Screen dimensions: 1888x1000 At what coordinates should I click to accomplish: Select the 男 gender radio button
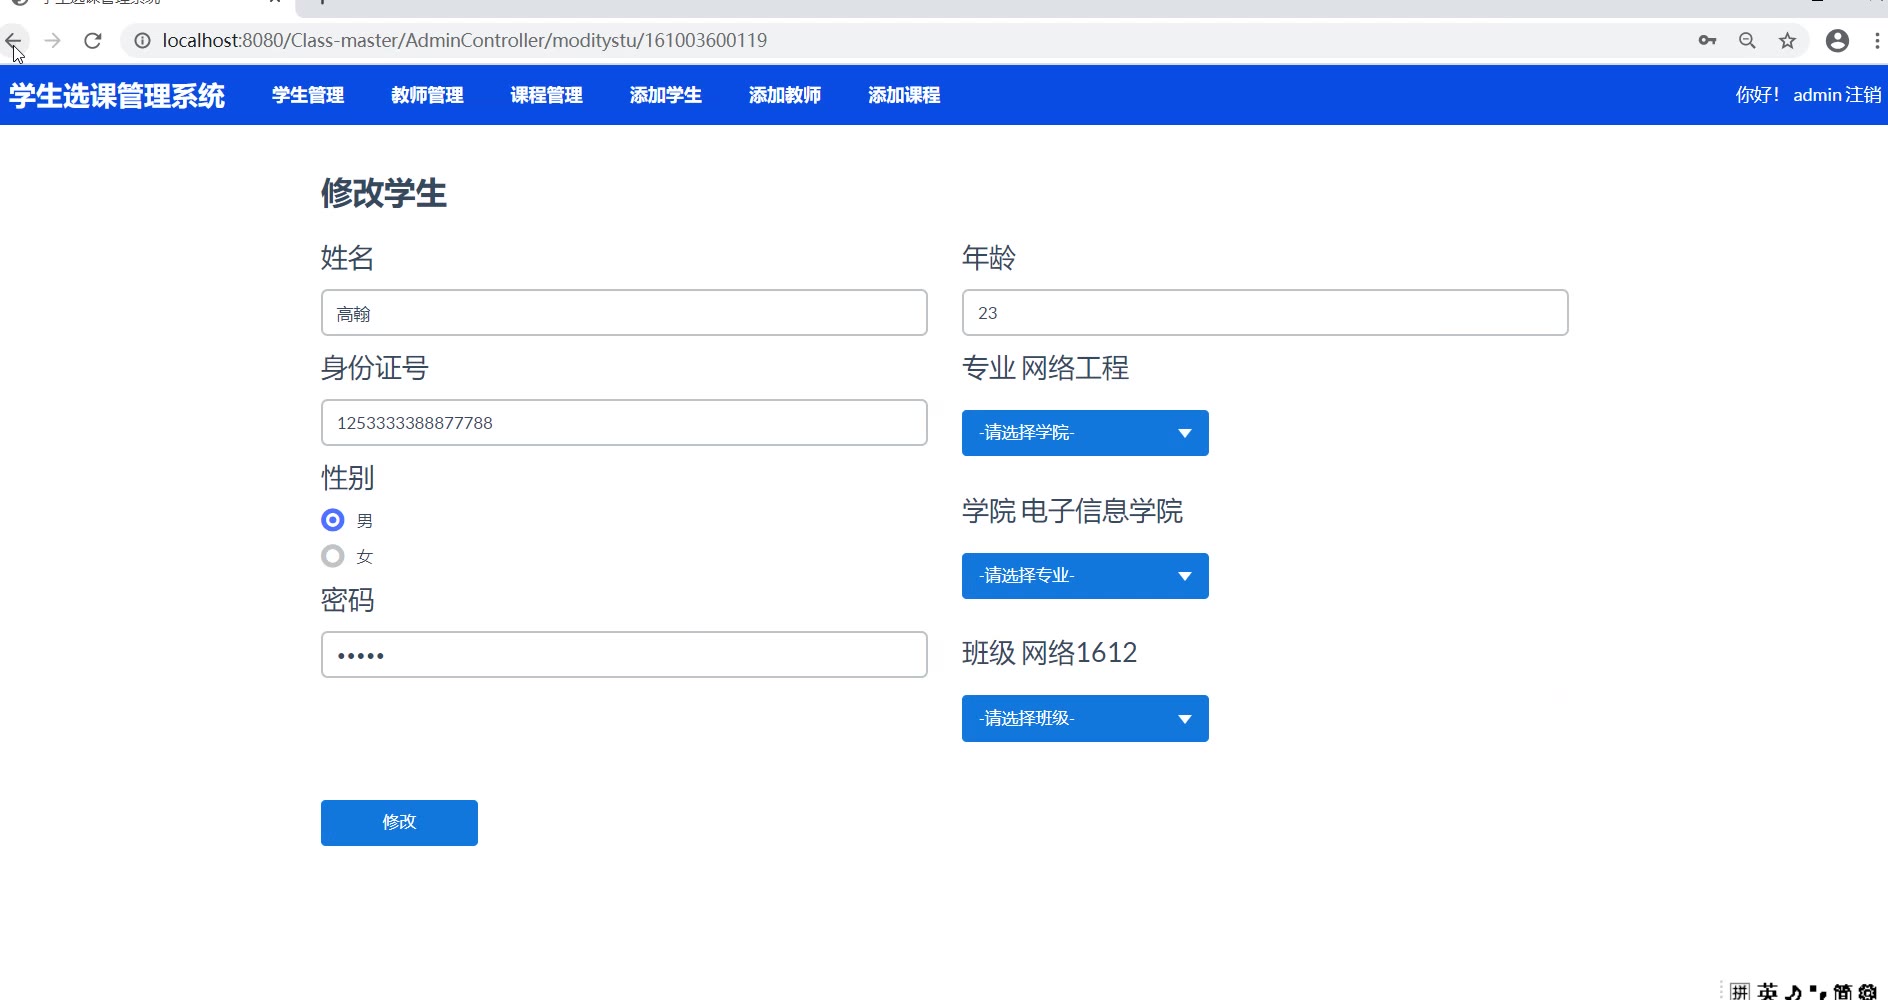[333, 520]
